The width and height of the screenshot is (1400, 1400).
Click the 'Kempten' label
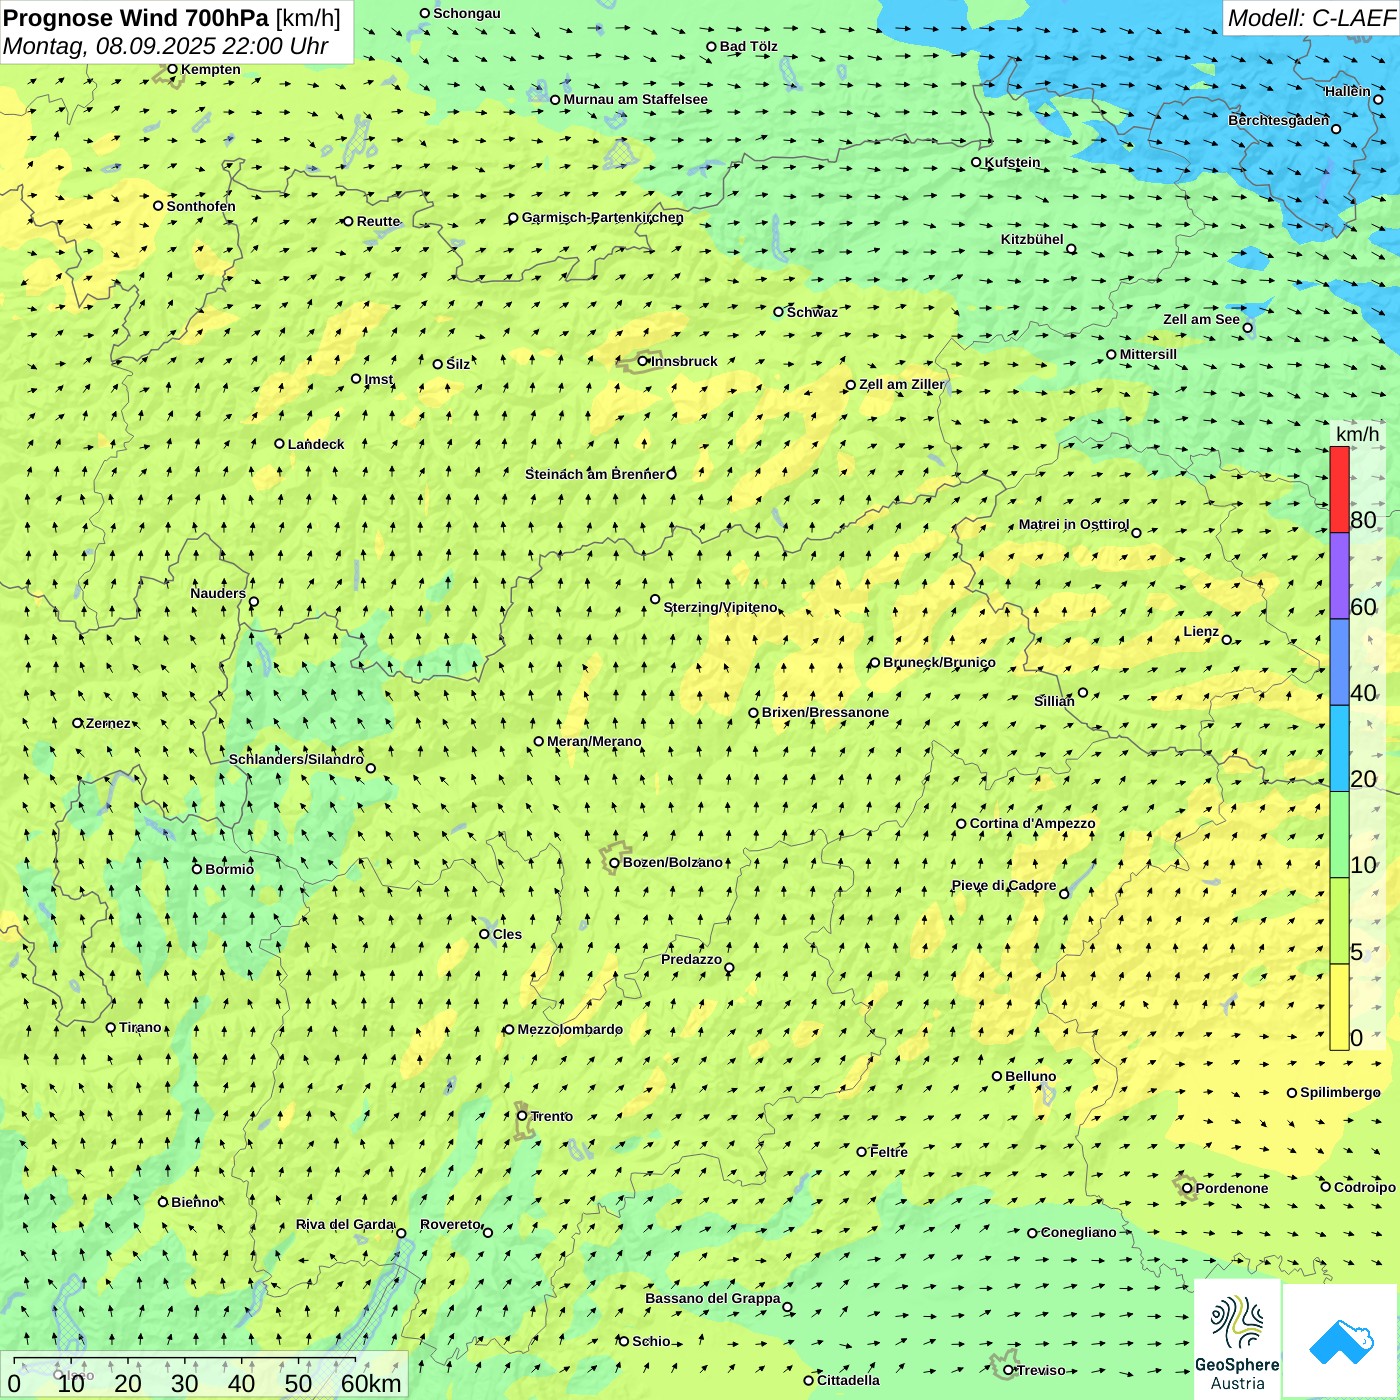[x=210, y=69]
